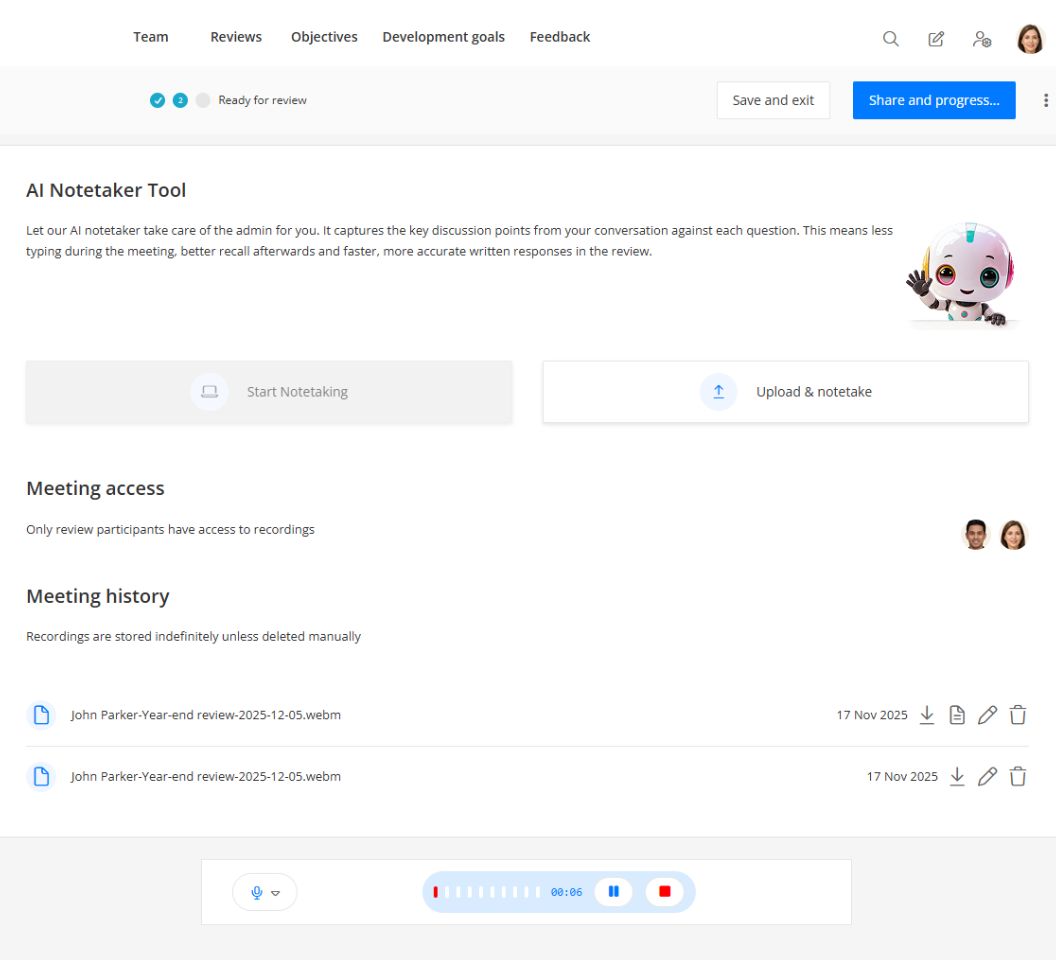Click the audio level meter bars
The width and height of the screenshot is (1056, 960).
pyautogui.click(x=486, y=892)
